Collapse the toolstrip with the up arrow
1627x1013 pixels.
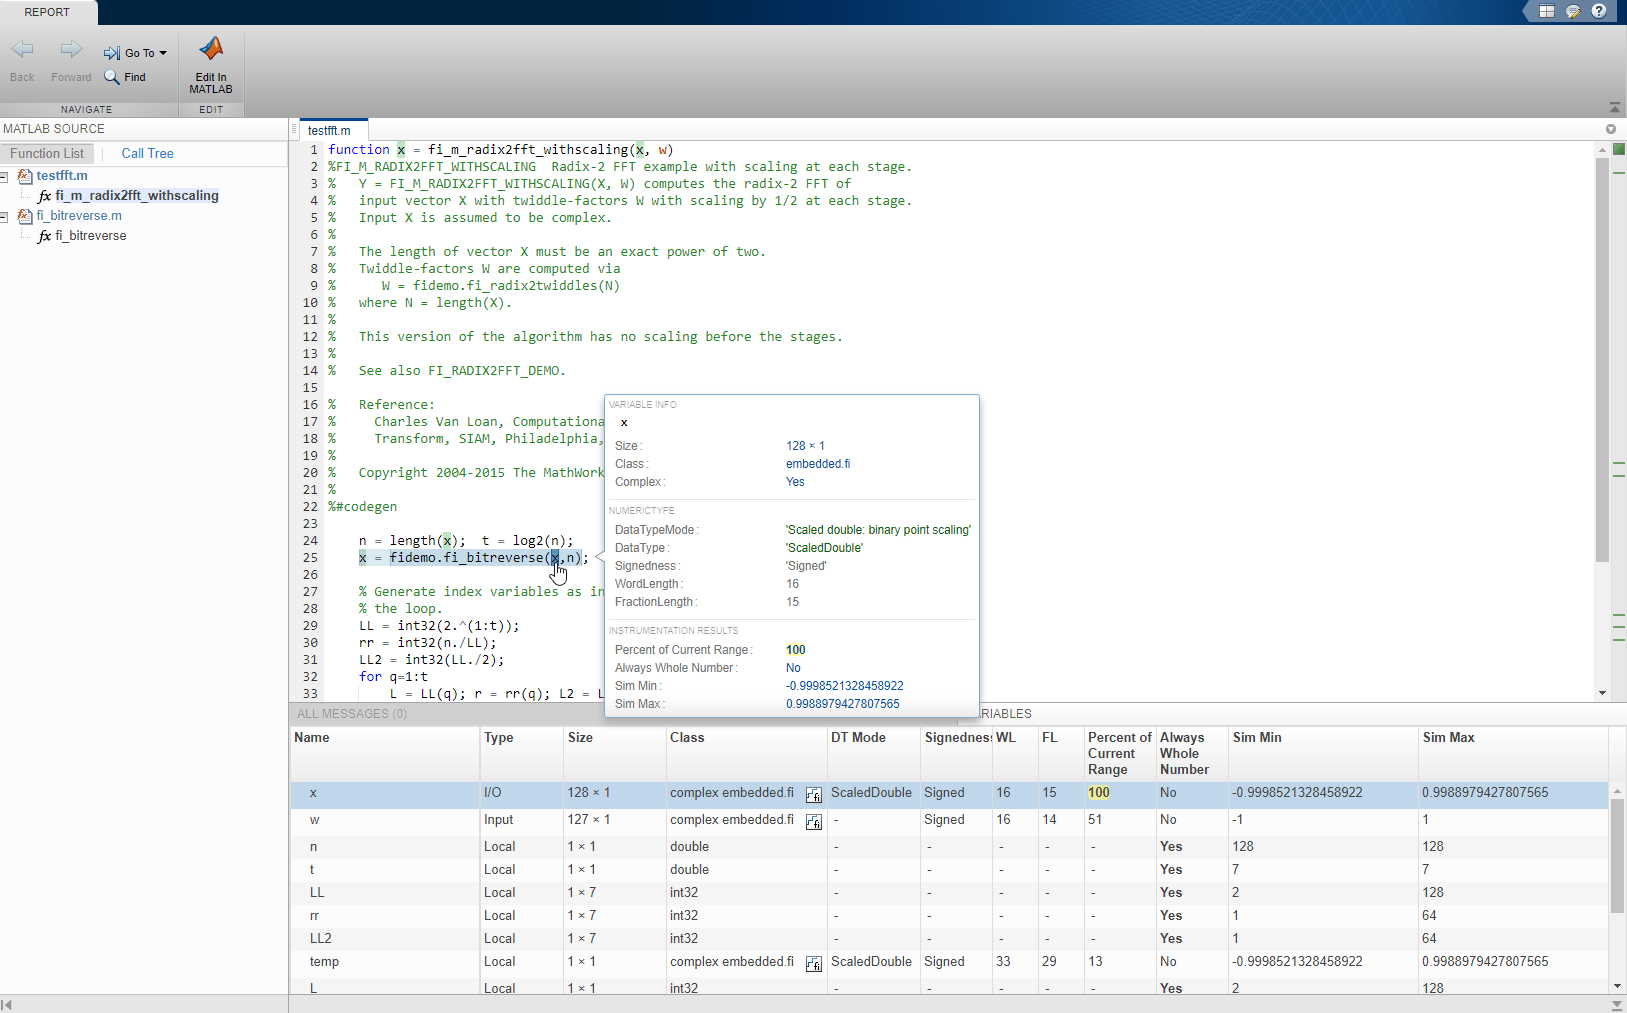tap(1615, 107)
